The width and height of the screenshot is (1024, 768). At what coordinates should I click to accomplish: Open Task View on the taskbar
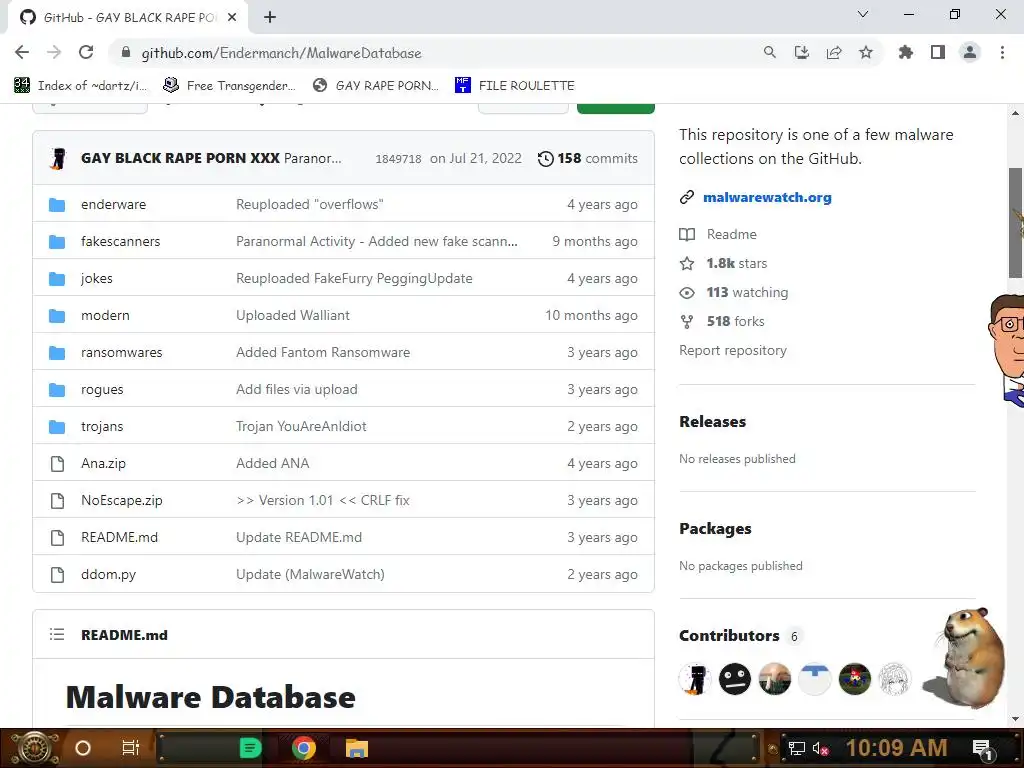(x=131, y=748)
